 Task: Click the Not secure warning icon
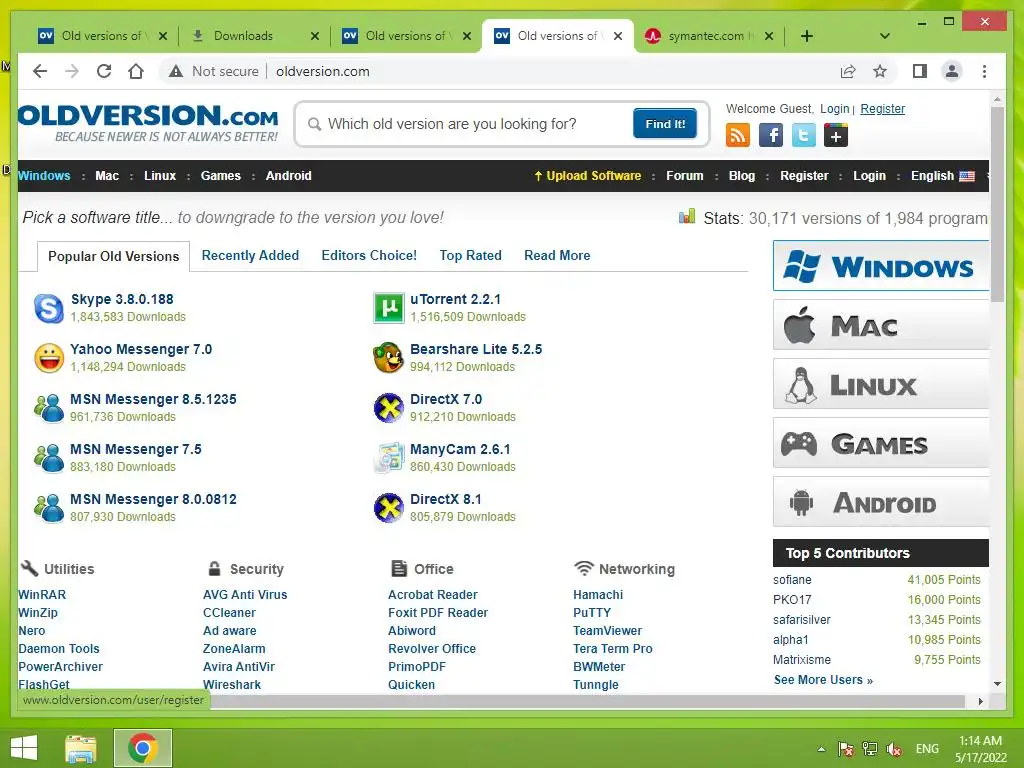point(176,71)
